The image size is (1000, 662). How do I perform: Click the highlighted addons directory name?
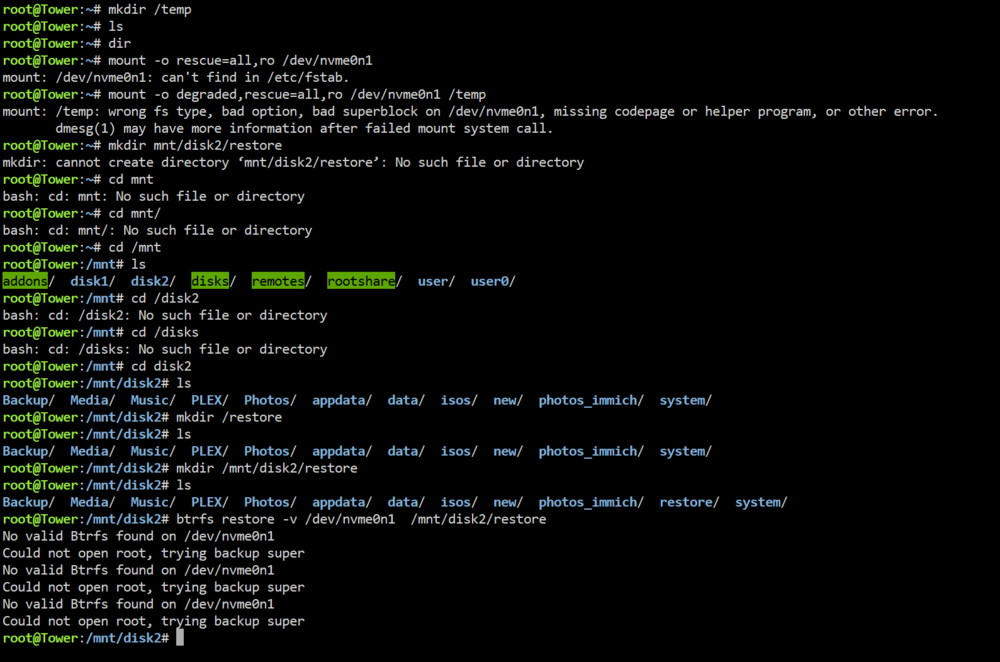click(25, 281)
